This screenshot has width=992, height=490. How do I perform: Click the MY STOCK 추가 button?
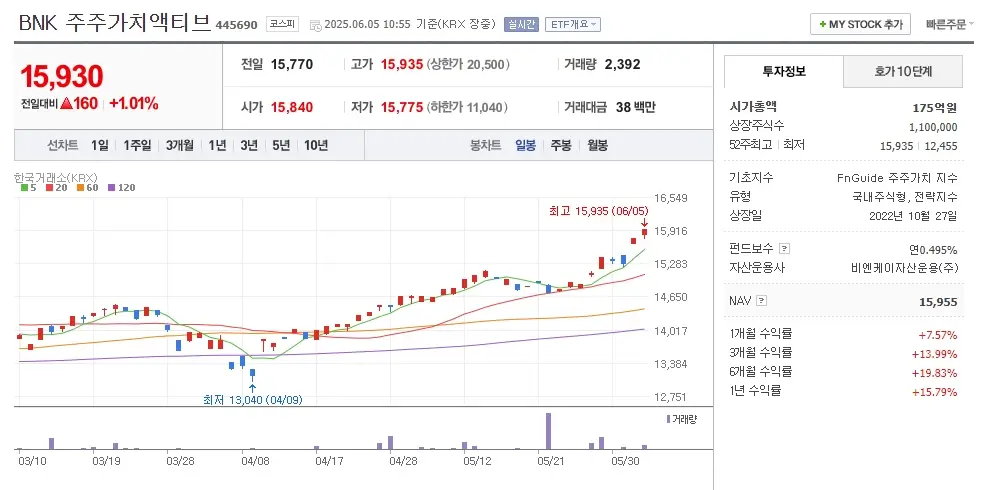(x=860, y=24)
